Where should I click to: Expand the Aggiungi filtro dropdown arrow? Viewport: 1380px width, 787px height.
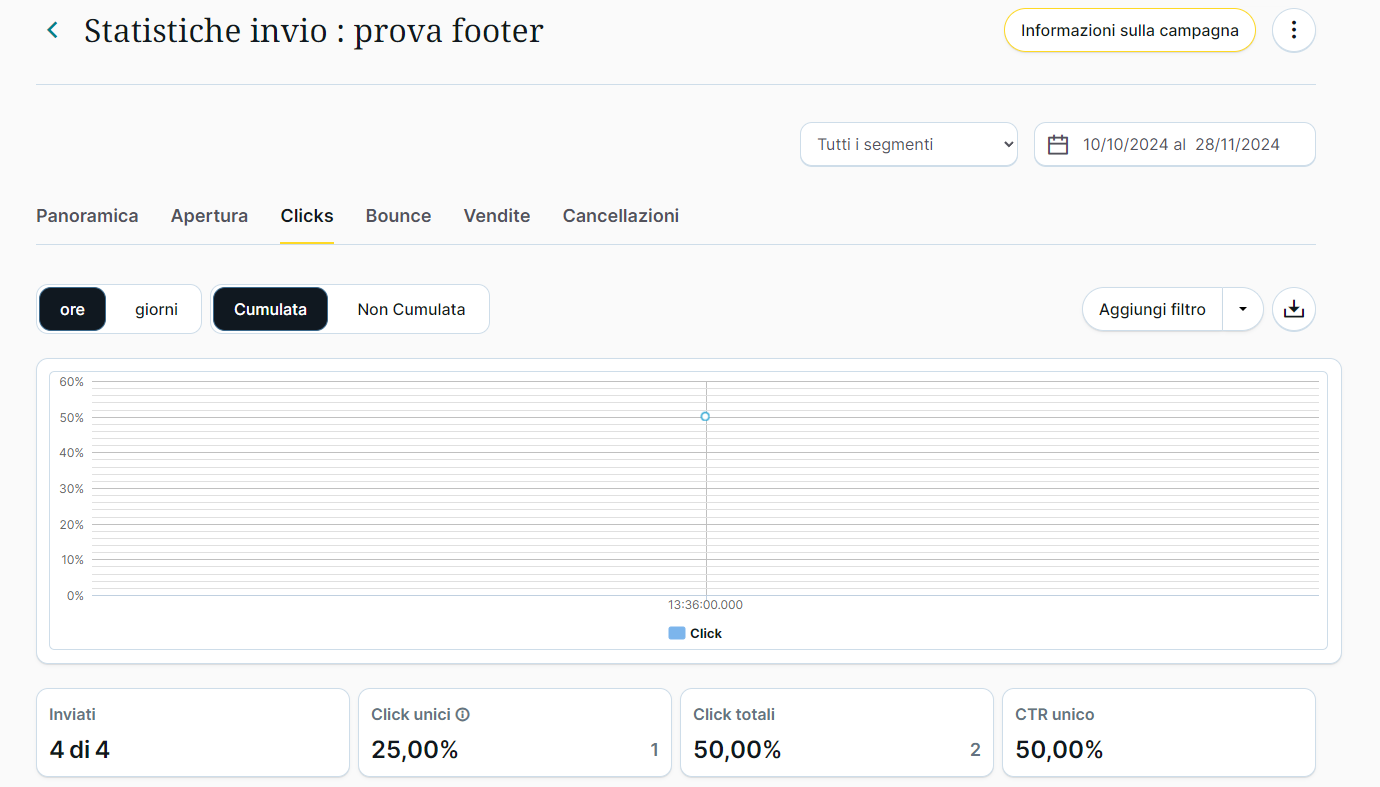tap(1243, 309)
